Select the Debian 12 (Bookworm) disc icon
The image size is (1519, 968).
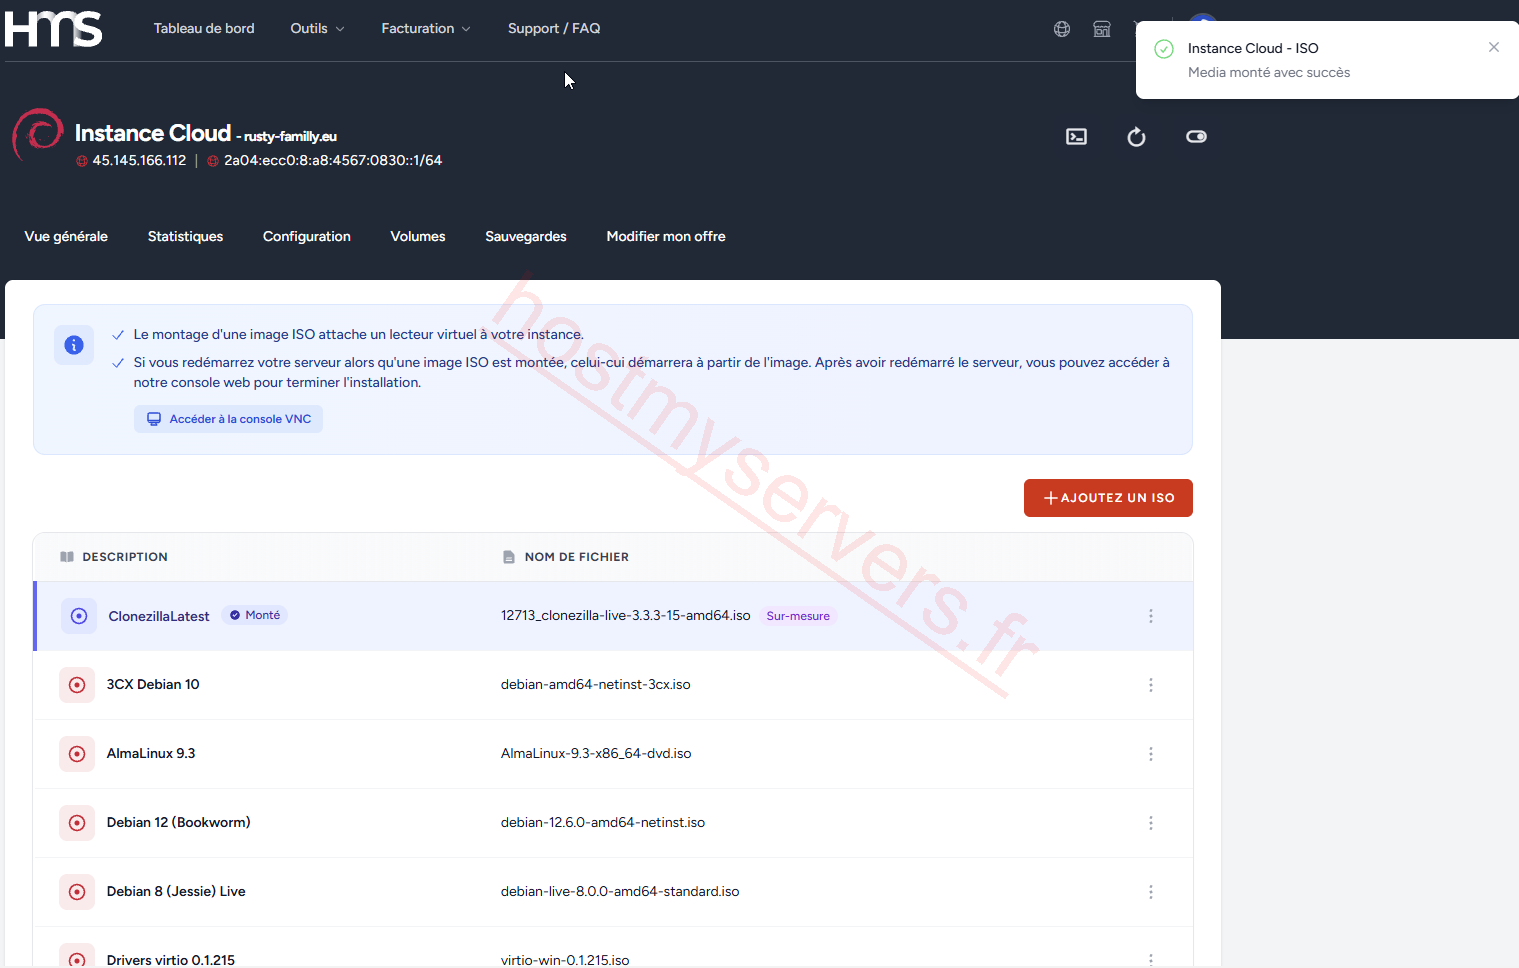[x=77, y=823]
